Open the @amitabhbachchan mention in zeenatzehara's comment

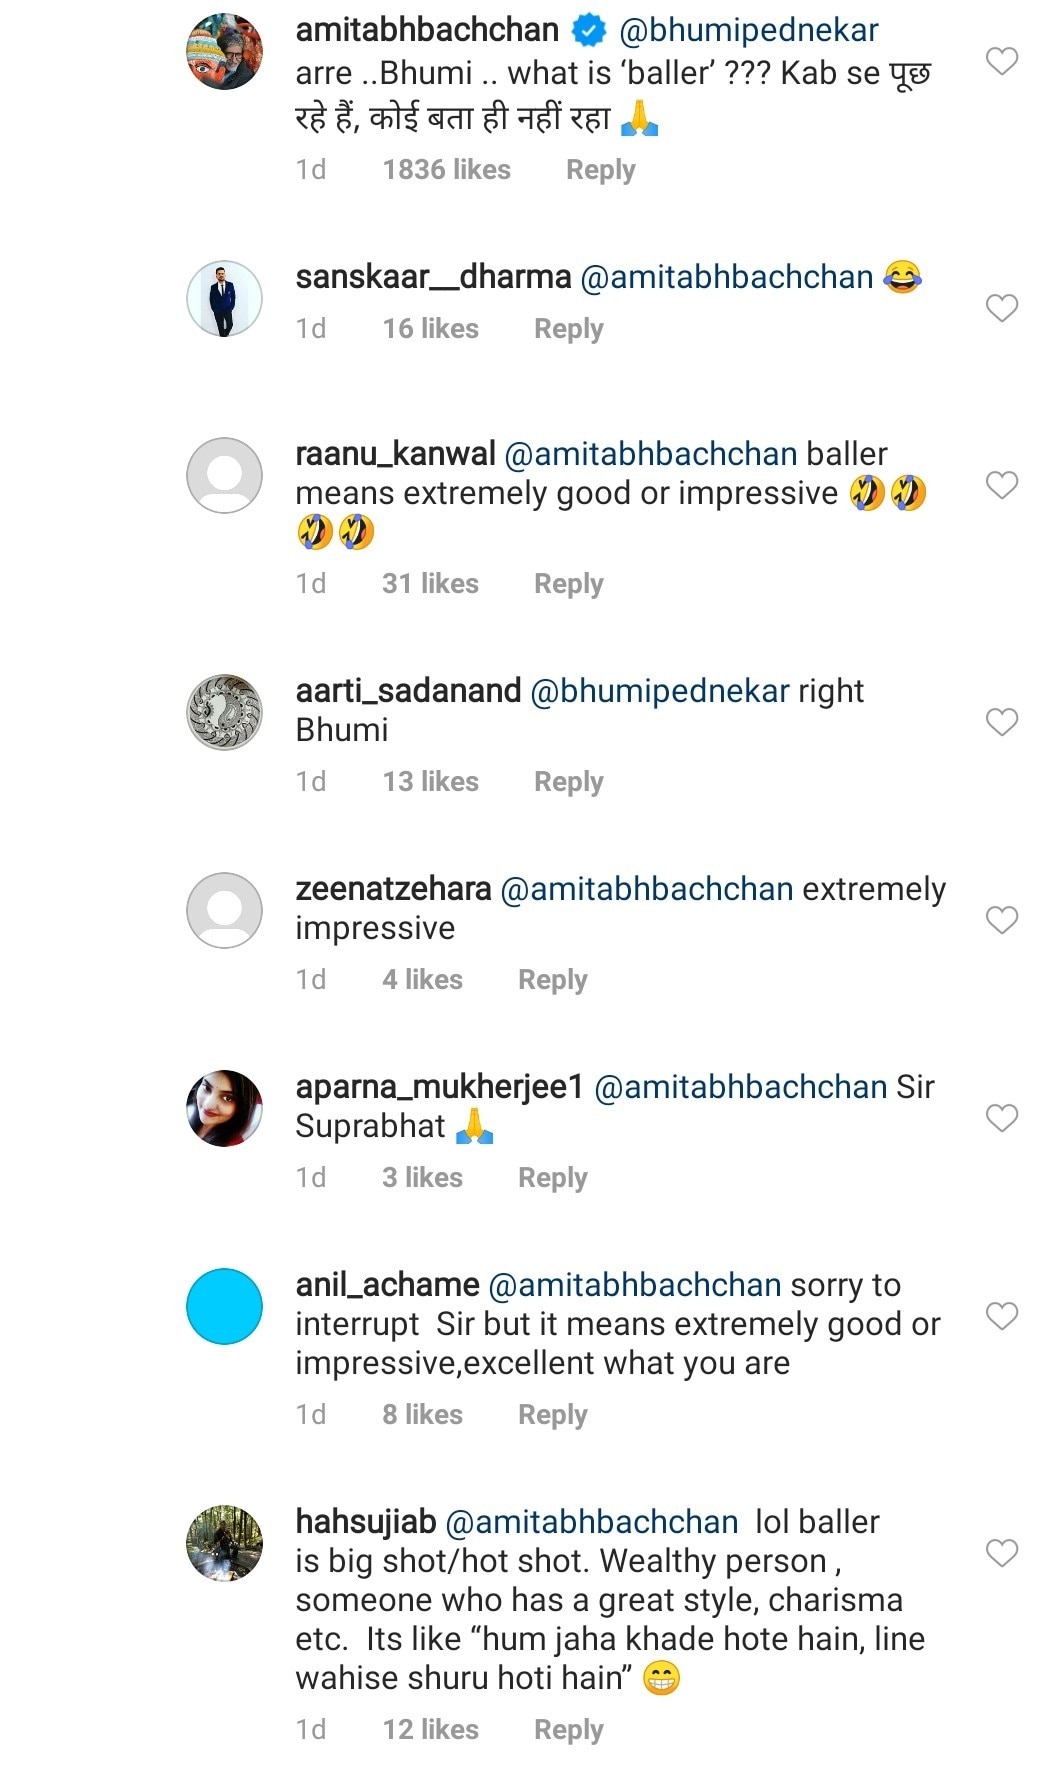[x=646, y=889]
